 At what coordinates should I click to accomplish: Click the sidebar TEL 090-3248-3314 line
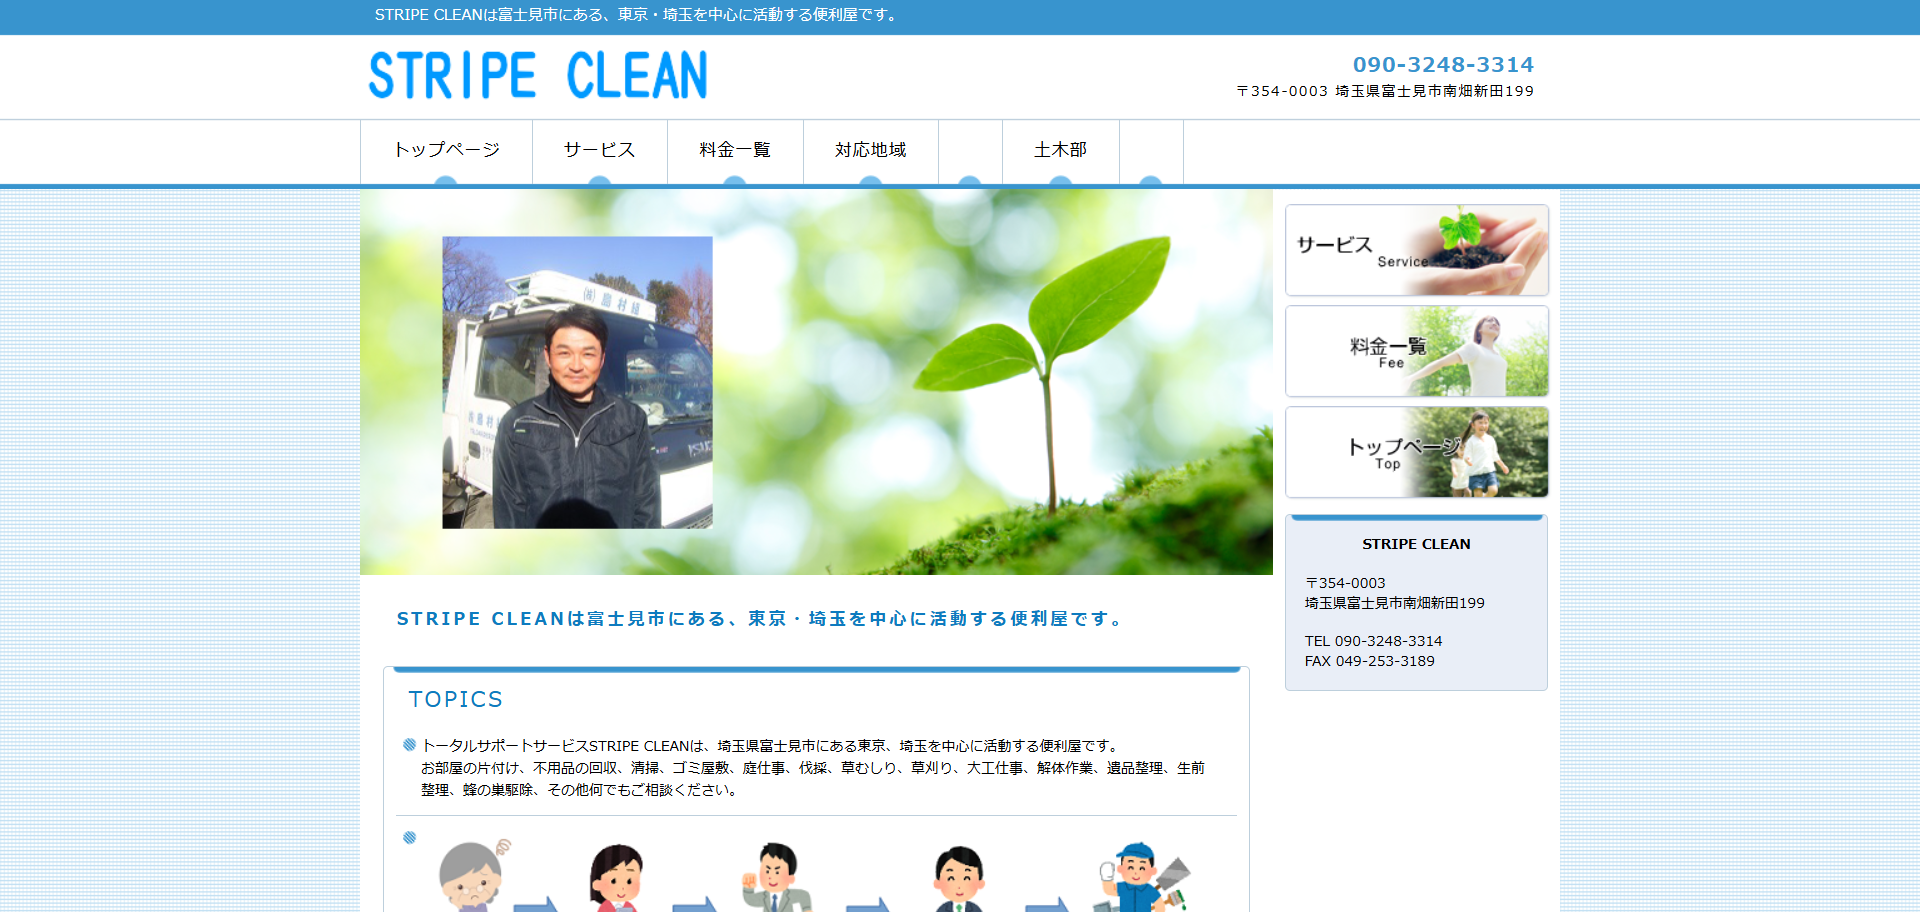coord(1373,641)
